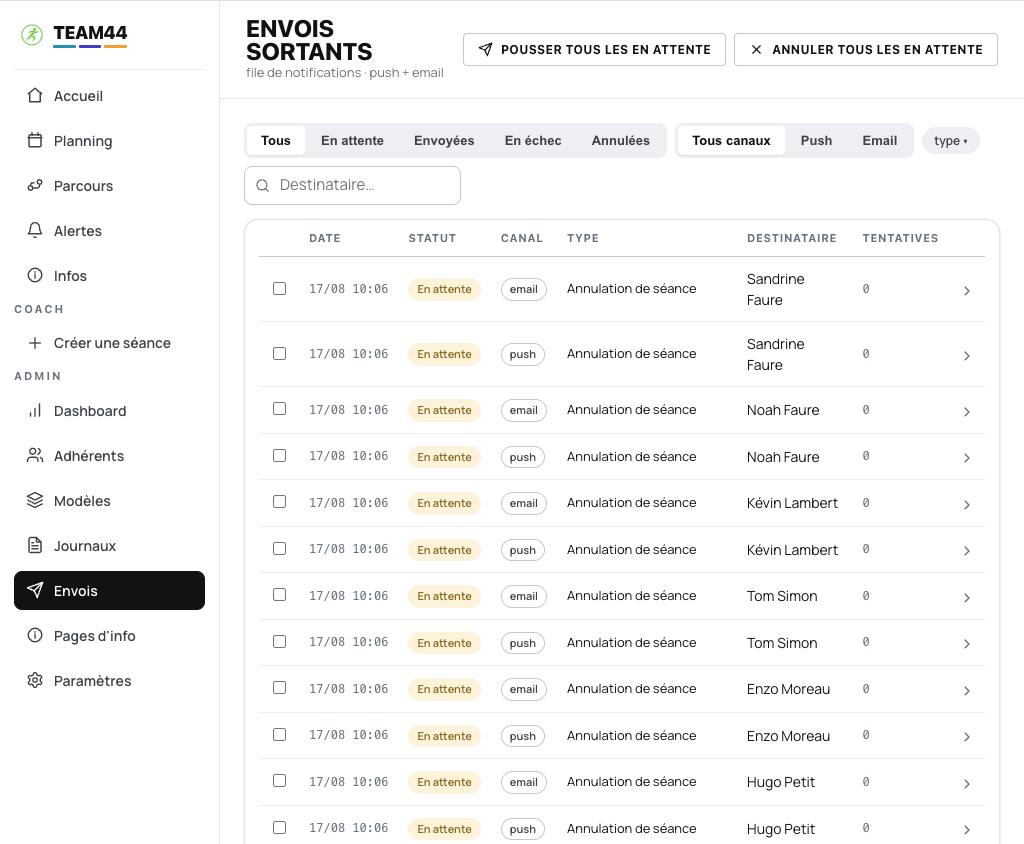1024x844 pixels.
Task: Click the Alertes bell icon
Action: [35, 231]
